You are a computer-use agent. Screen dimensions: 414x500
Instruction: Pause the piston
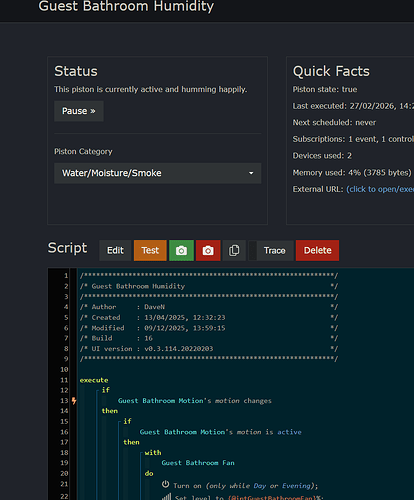point(79,111)
